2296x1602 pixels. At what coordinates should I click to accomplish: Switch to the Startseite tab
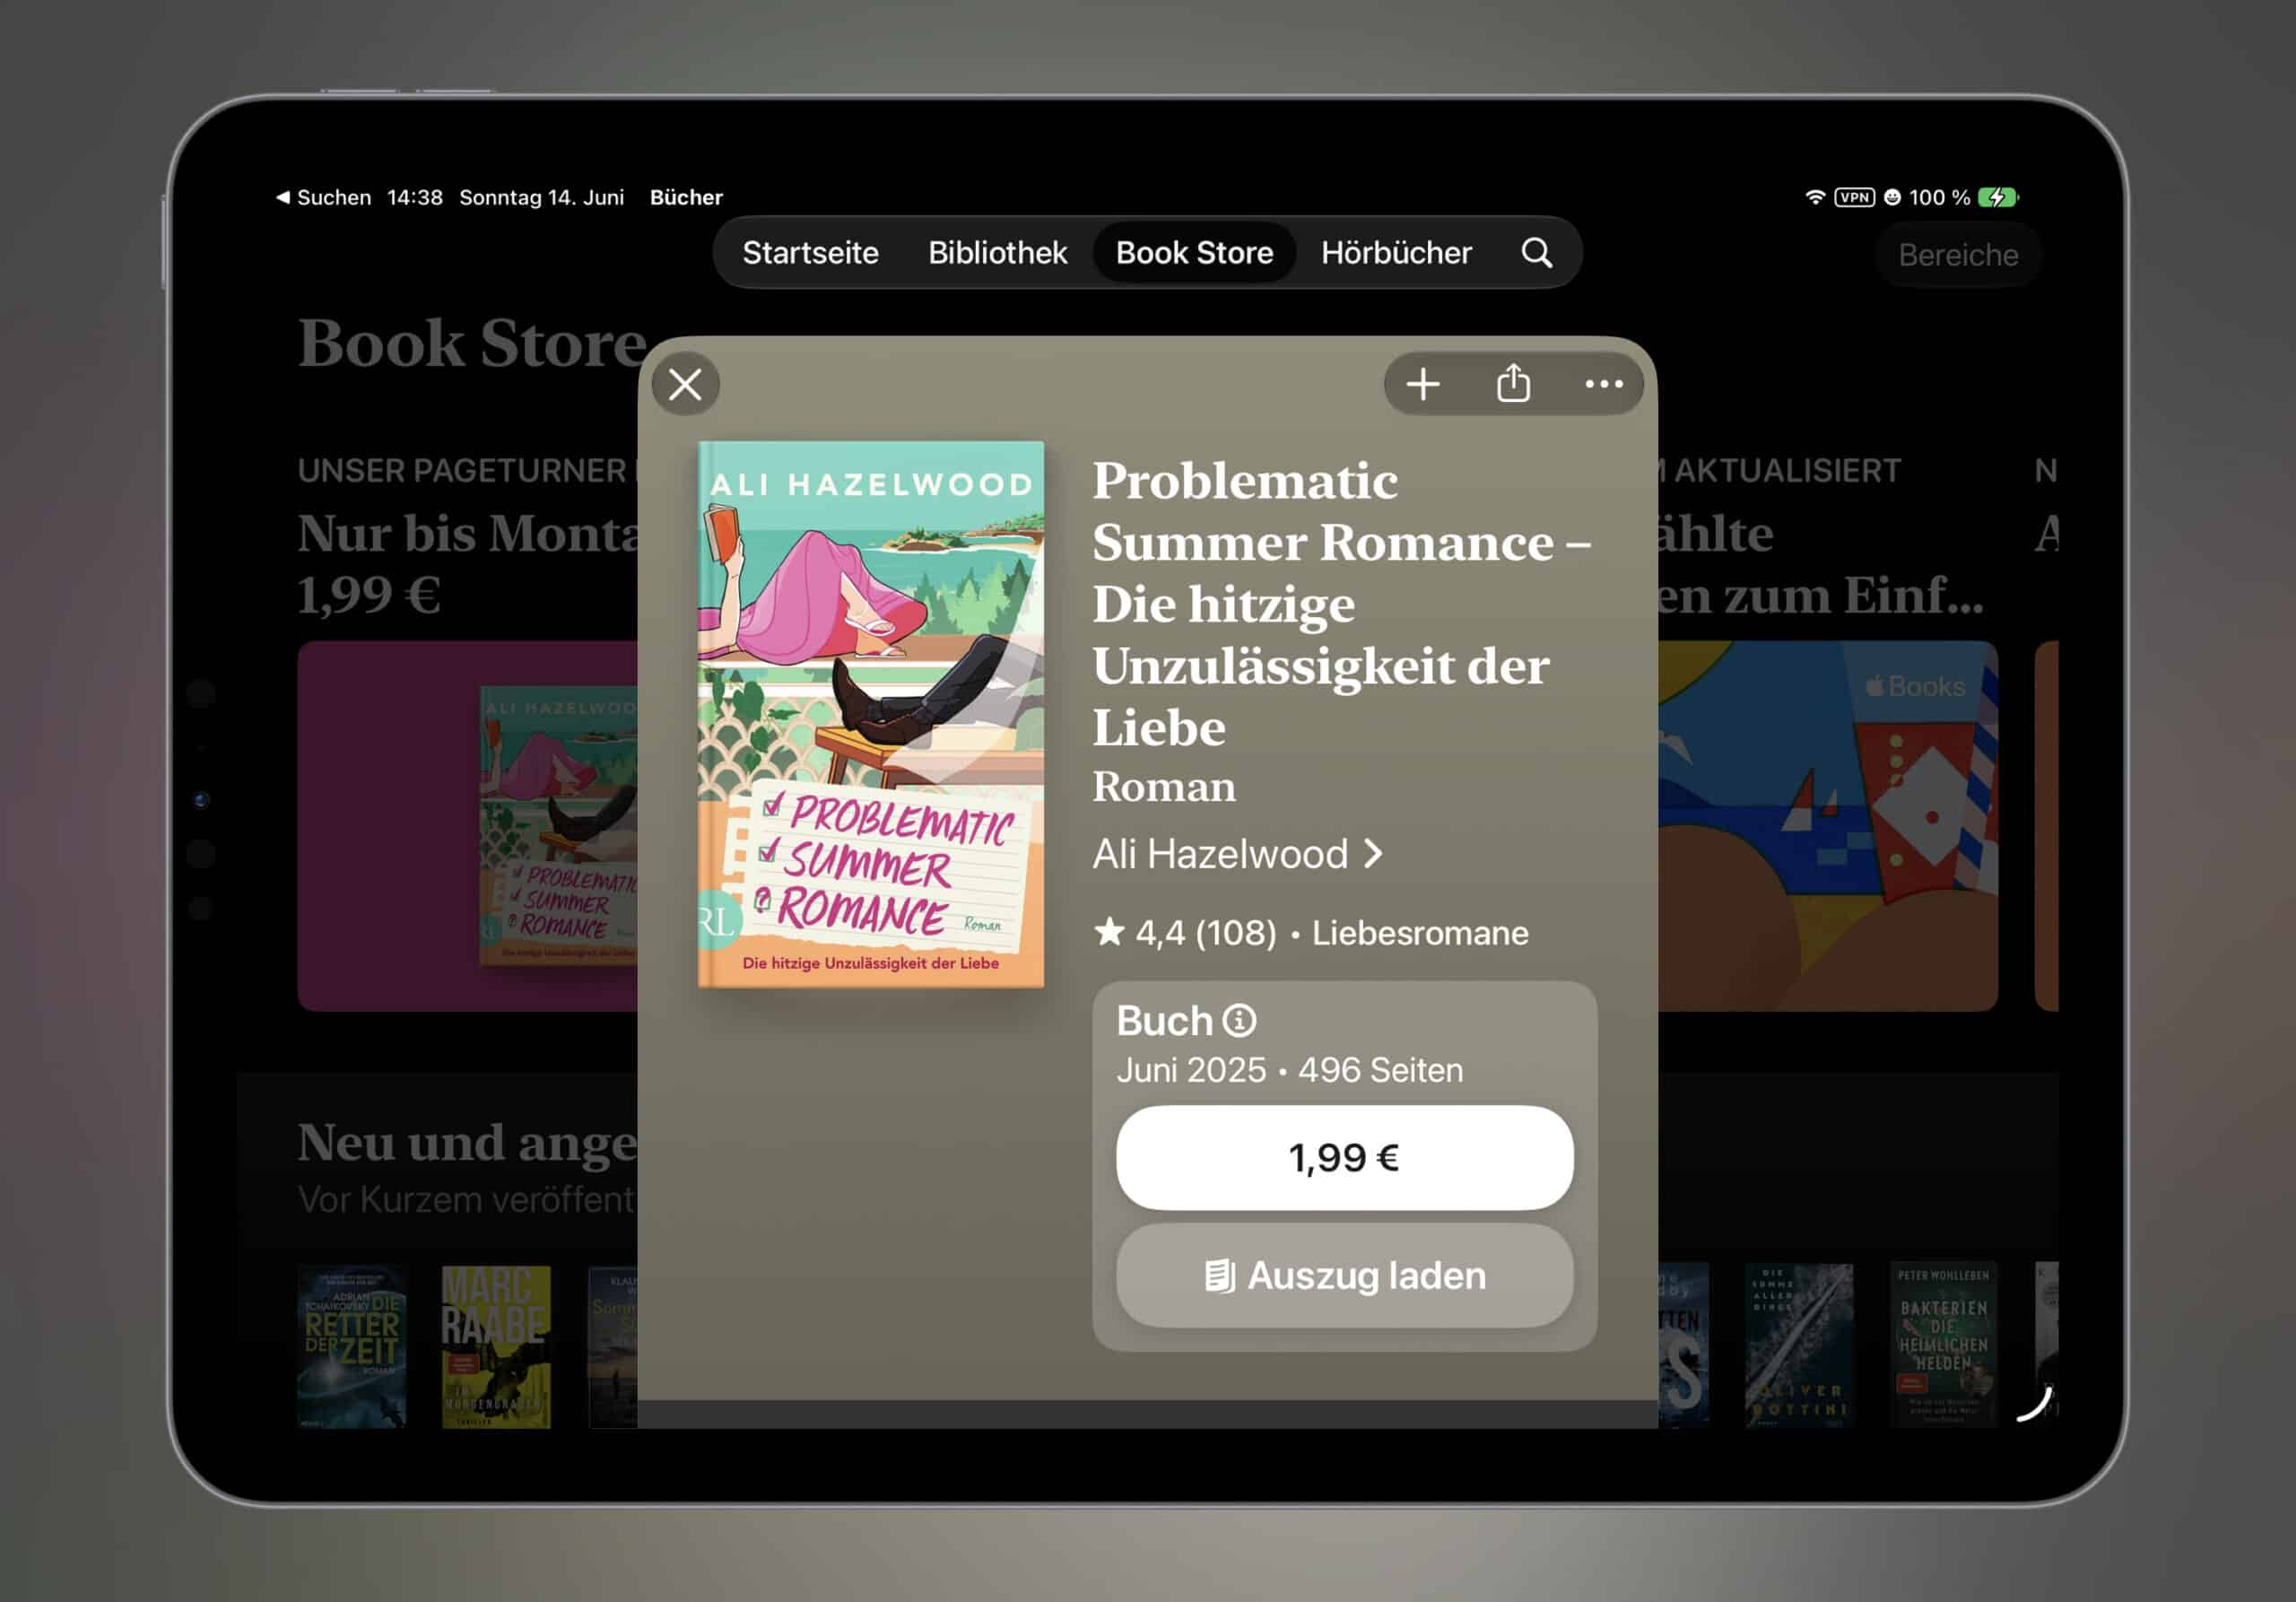click(810, 253)
